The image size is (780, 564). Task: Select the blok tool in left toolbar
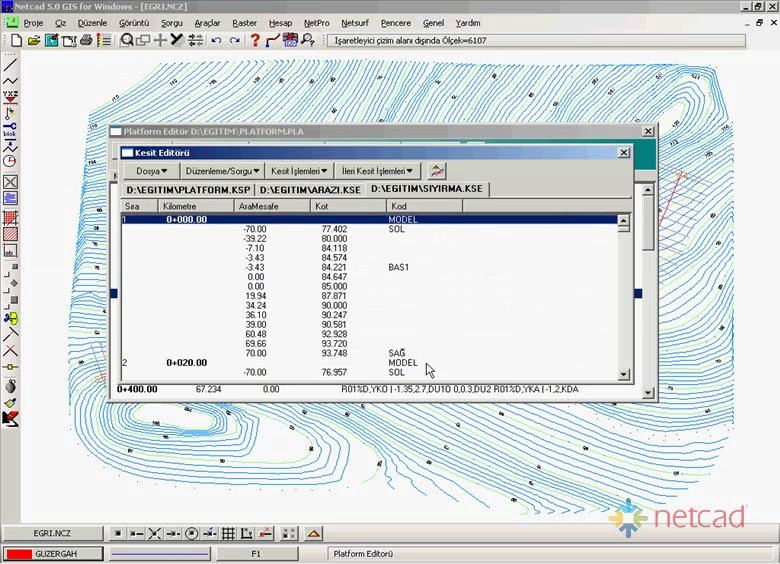10,130
